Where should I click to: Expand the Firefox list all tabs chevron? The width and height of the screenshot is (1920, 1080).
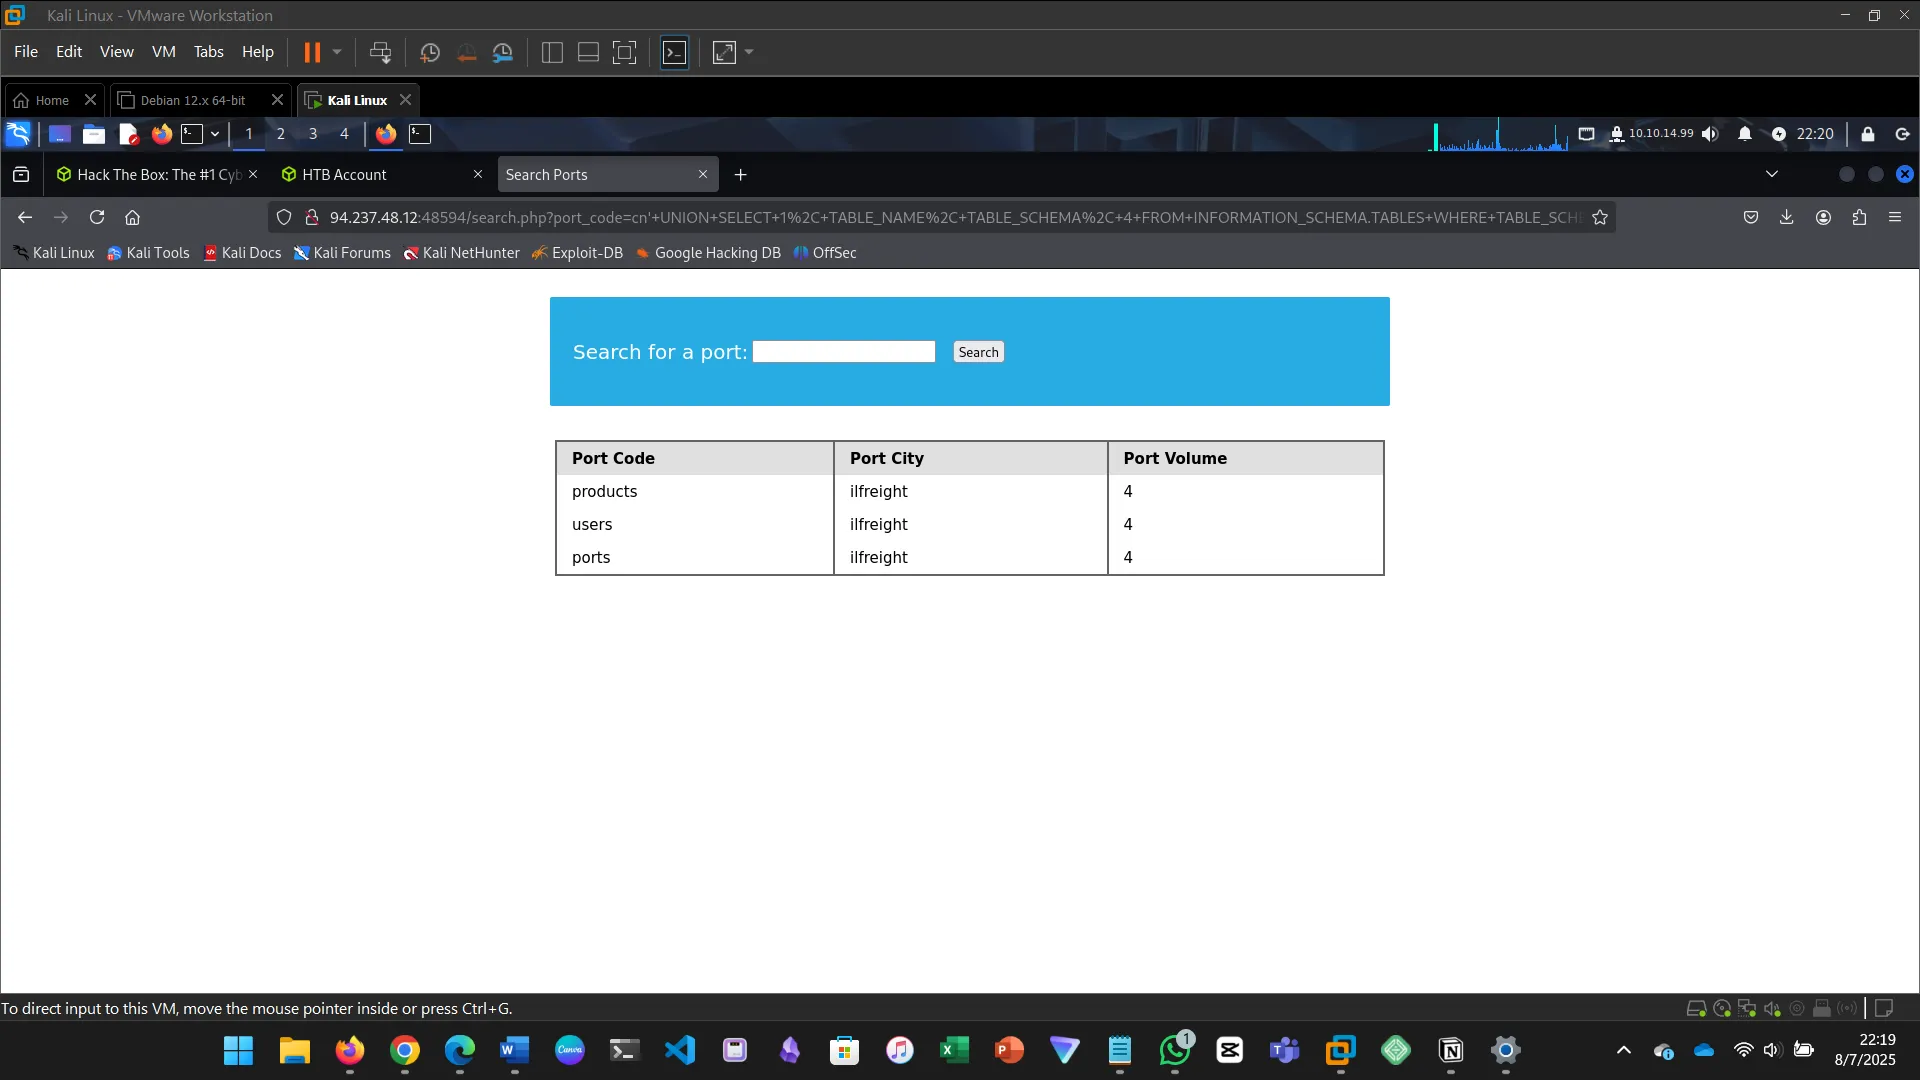click(x=1772, y=174)
